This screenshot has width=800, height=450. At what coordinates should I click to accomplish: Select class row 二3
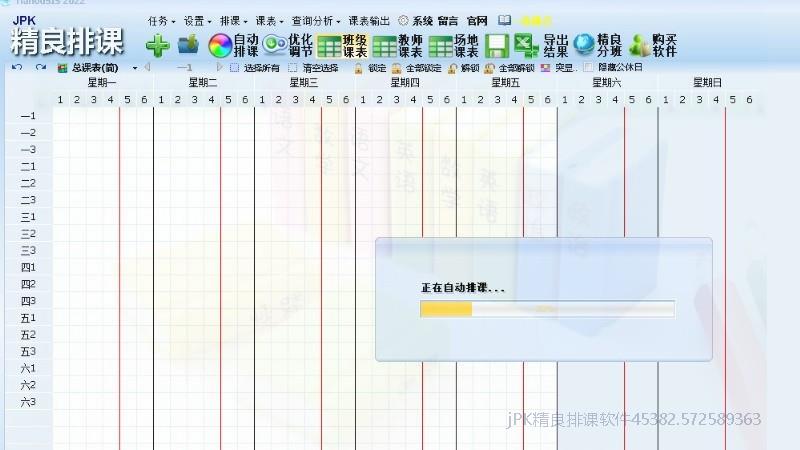tap(28, 200)
